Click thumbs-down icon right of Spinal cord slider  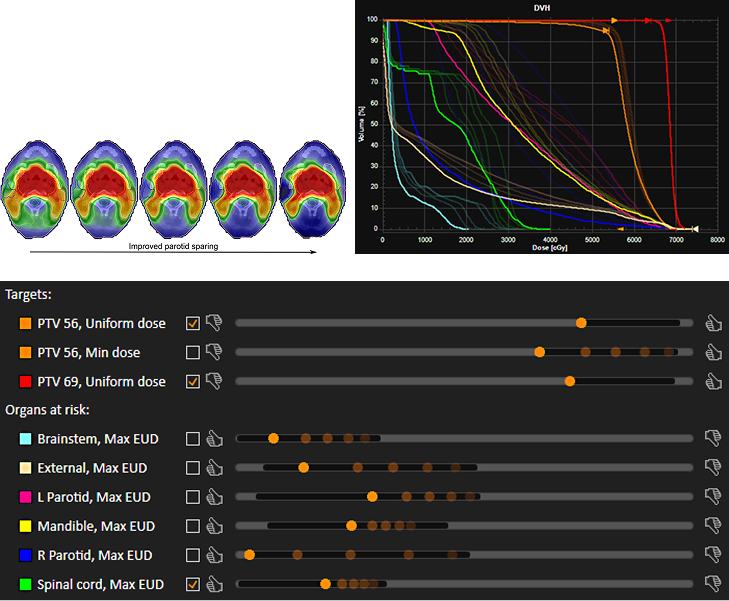(713, 583)
